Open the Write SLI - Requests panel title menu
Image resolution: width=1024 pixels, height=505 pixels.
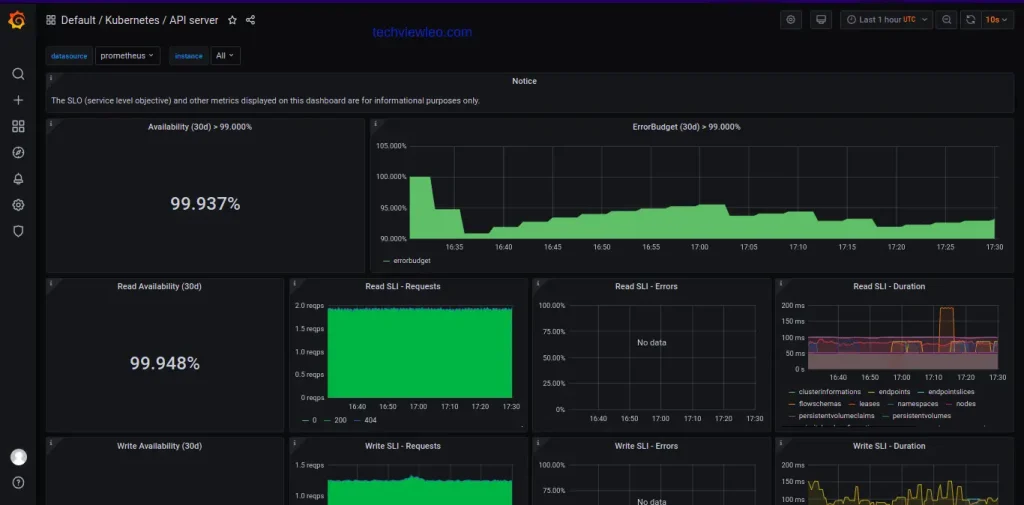(x=403, y=446)
